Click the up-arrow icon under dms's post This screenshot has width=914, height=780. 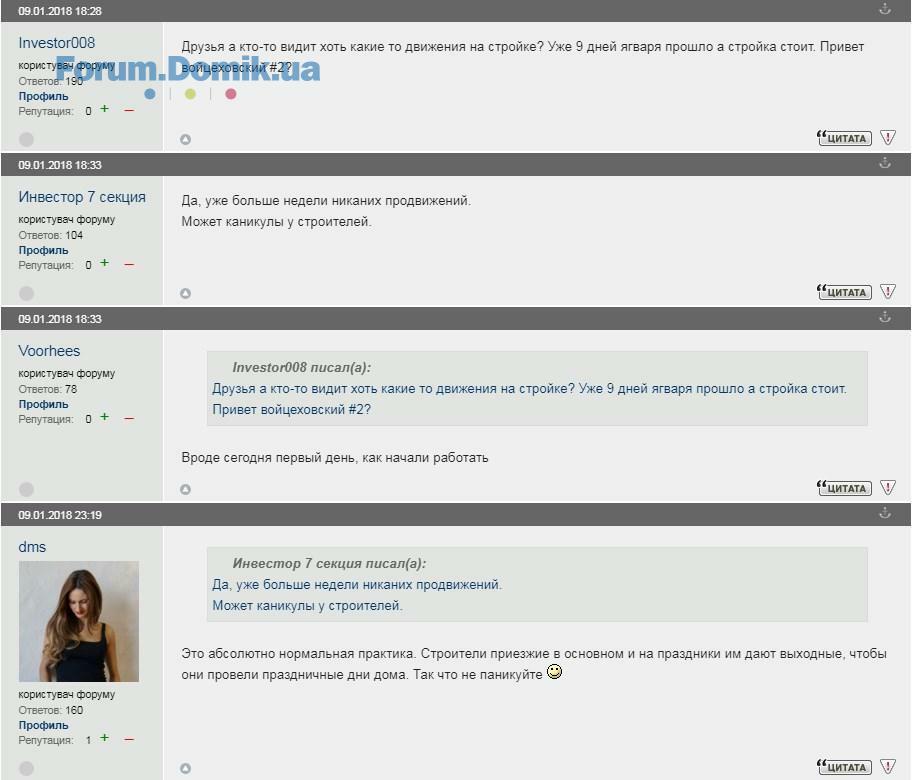pos(185,768)
